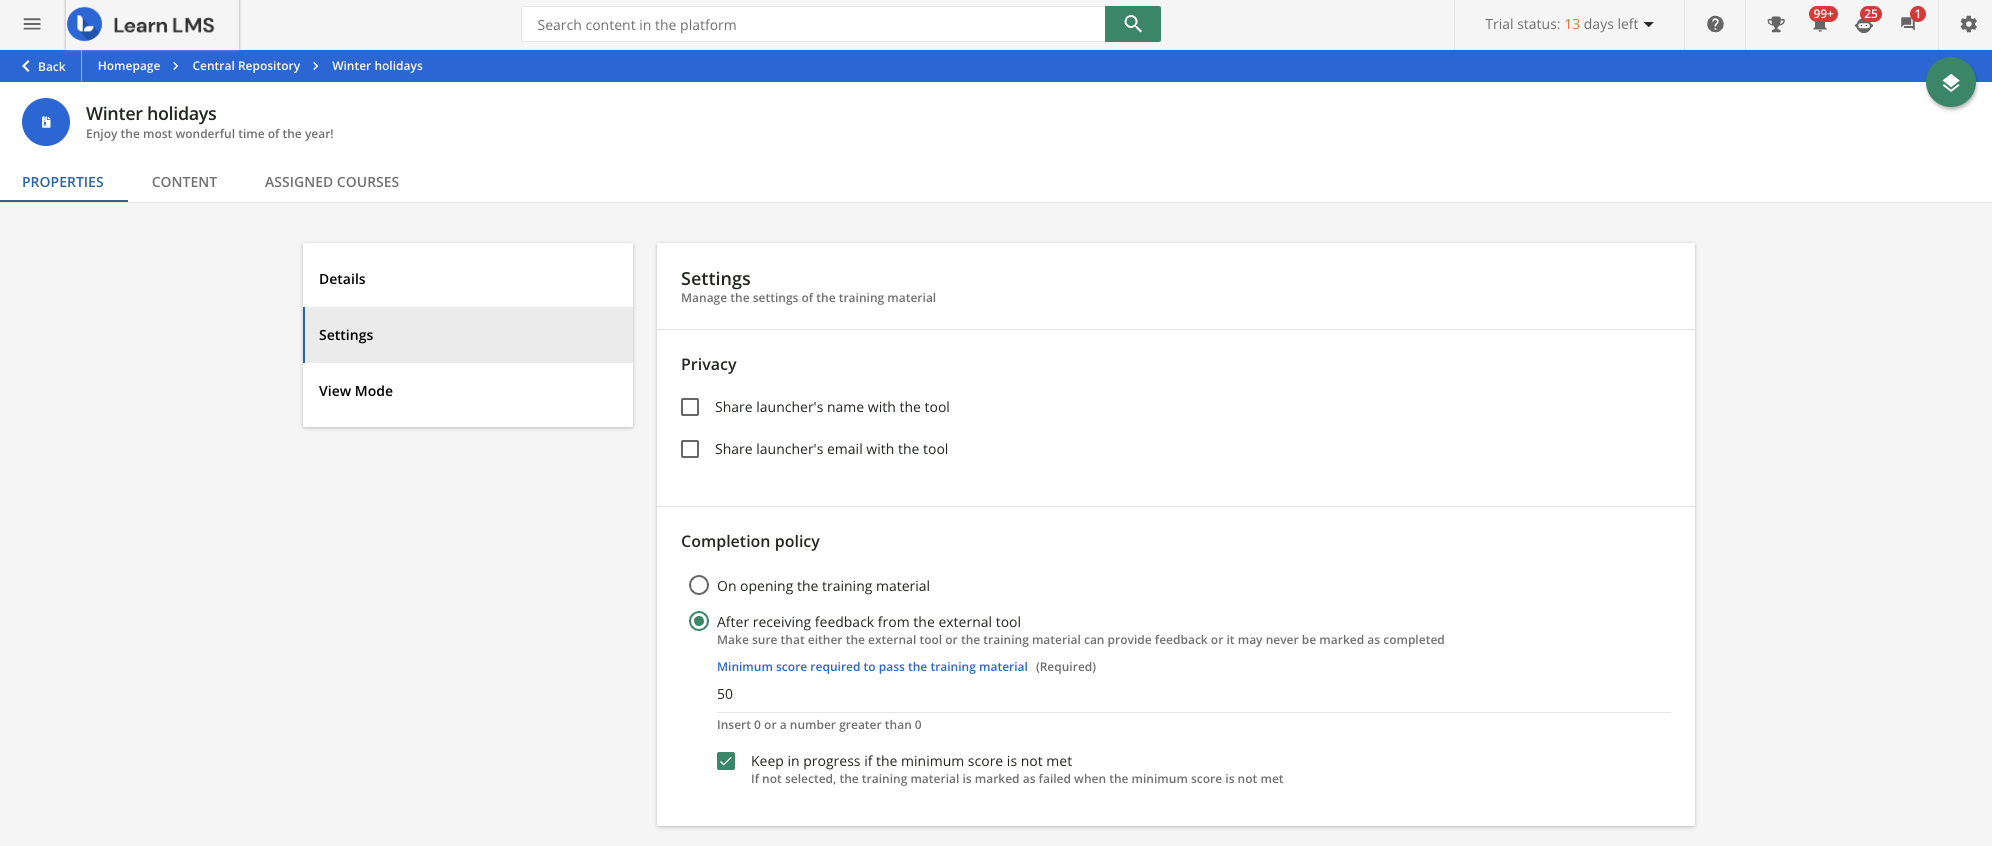Expand the Trial status dropdown

click(1568, 24)
